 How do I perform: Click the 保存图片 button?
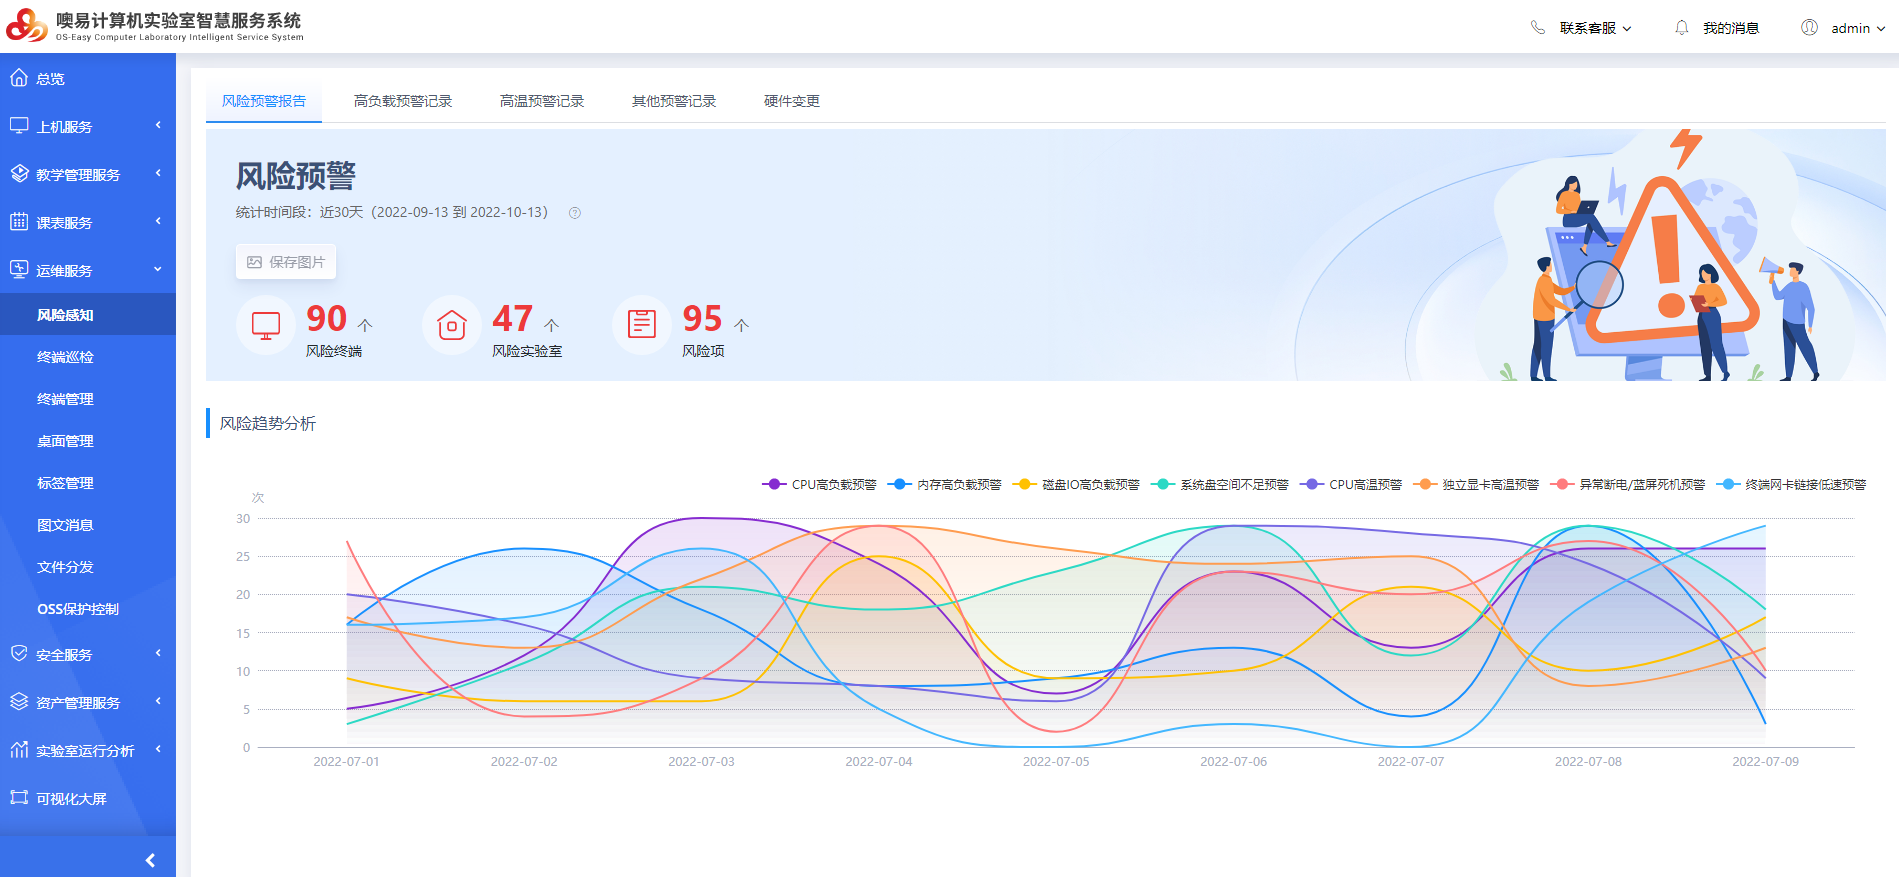(x=286, y=262)
